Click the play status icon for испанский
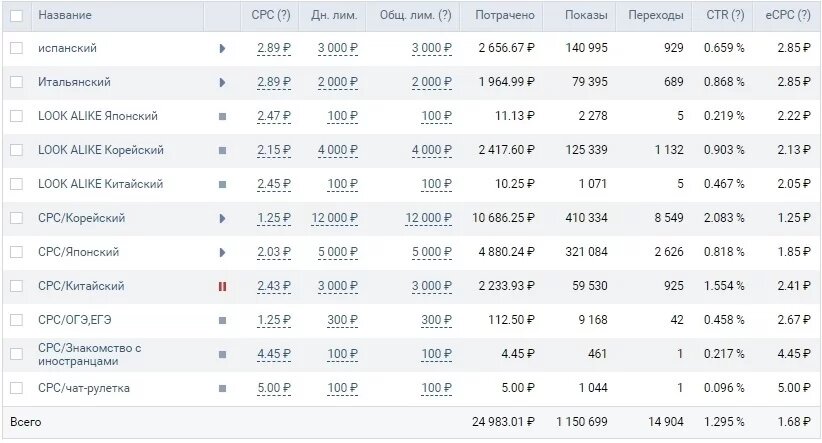Viewport: 822px width, 443px height. (222, 48)
